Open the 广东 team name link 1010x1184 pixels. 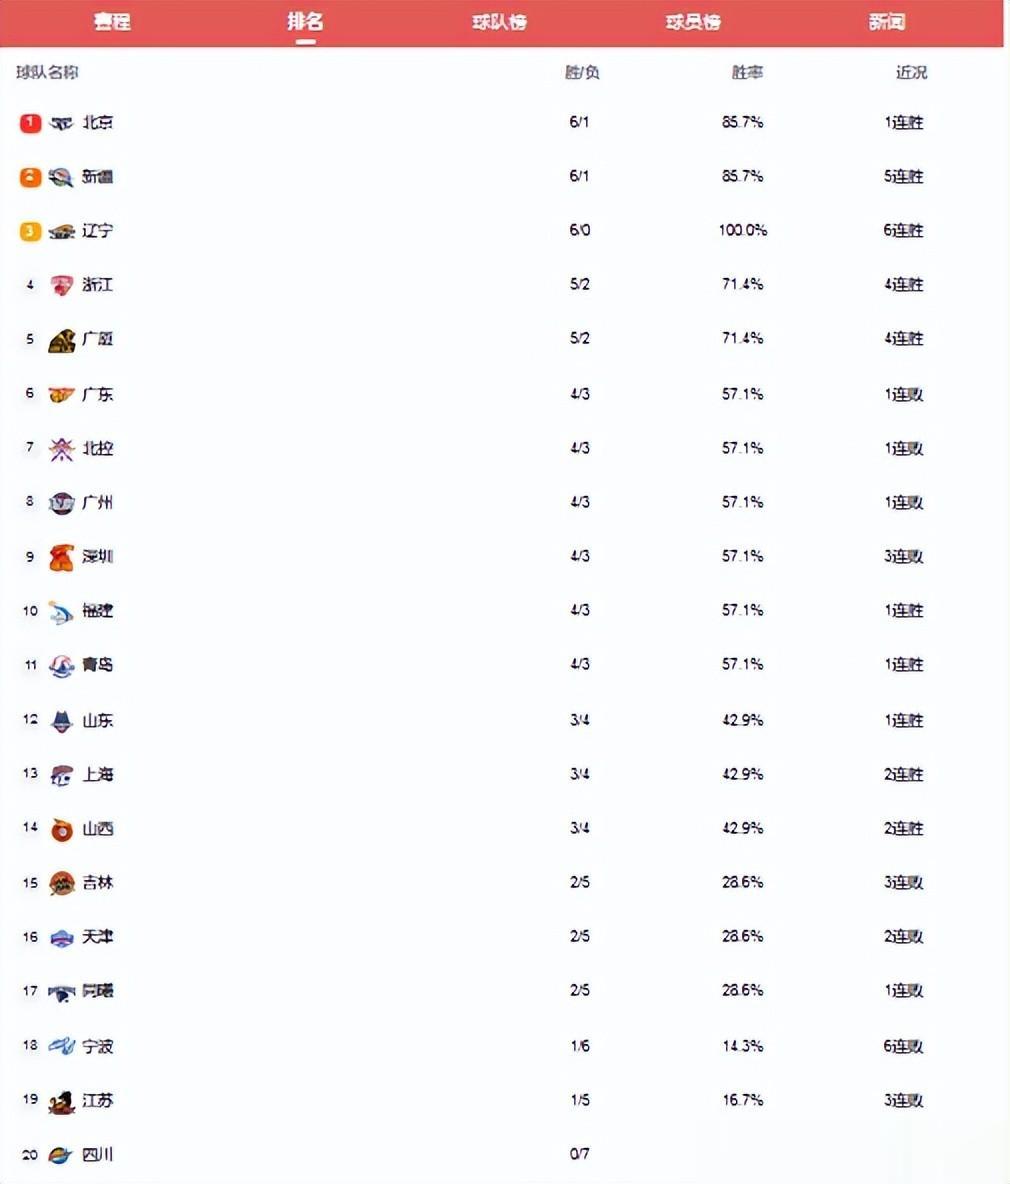click(97, 394)
